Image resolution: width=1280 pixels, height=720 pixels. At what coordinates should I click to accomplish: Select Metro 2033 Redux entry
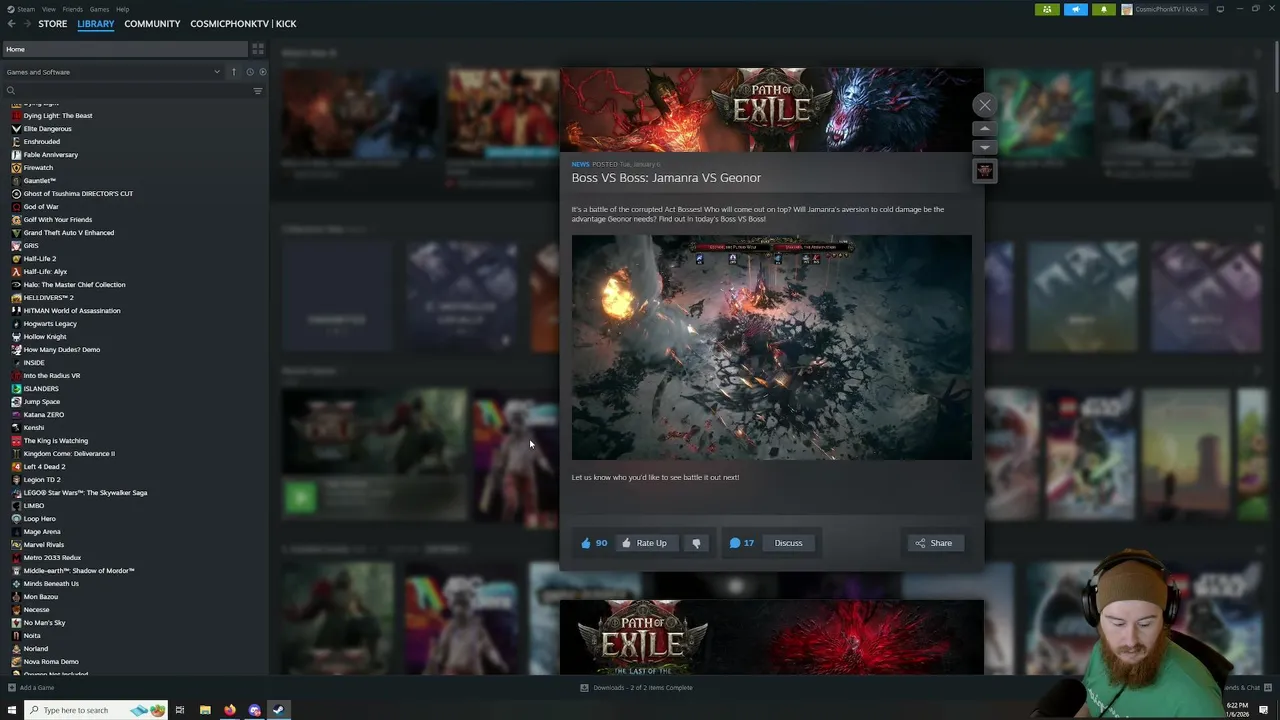coord(52,558)
